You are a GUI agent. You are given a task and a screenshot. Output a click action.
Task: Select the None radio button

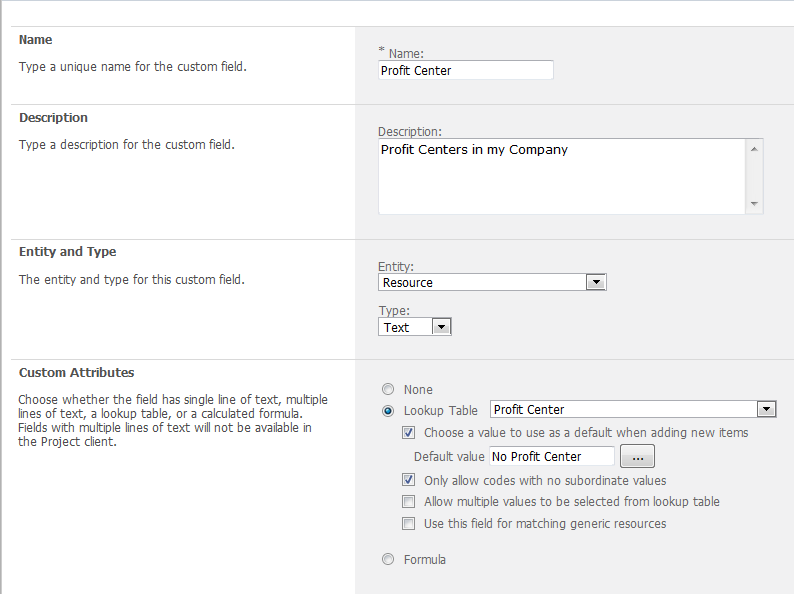[388, 390]
